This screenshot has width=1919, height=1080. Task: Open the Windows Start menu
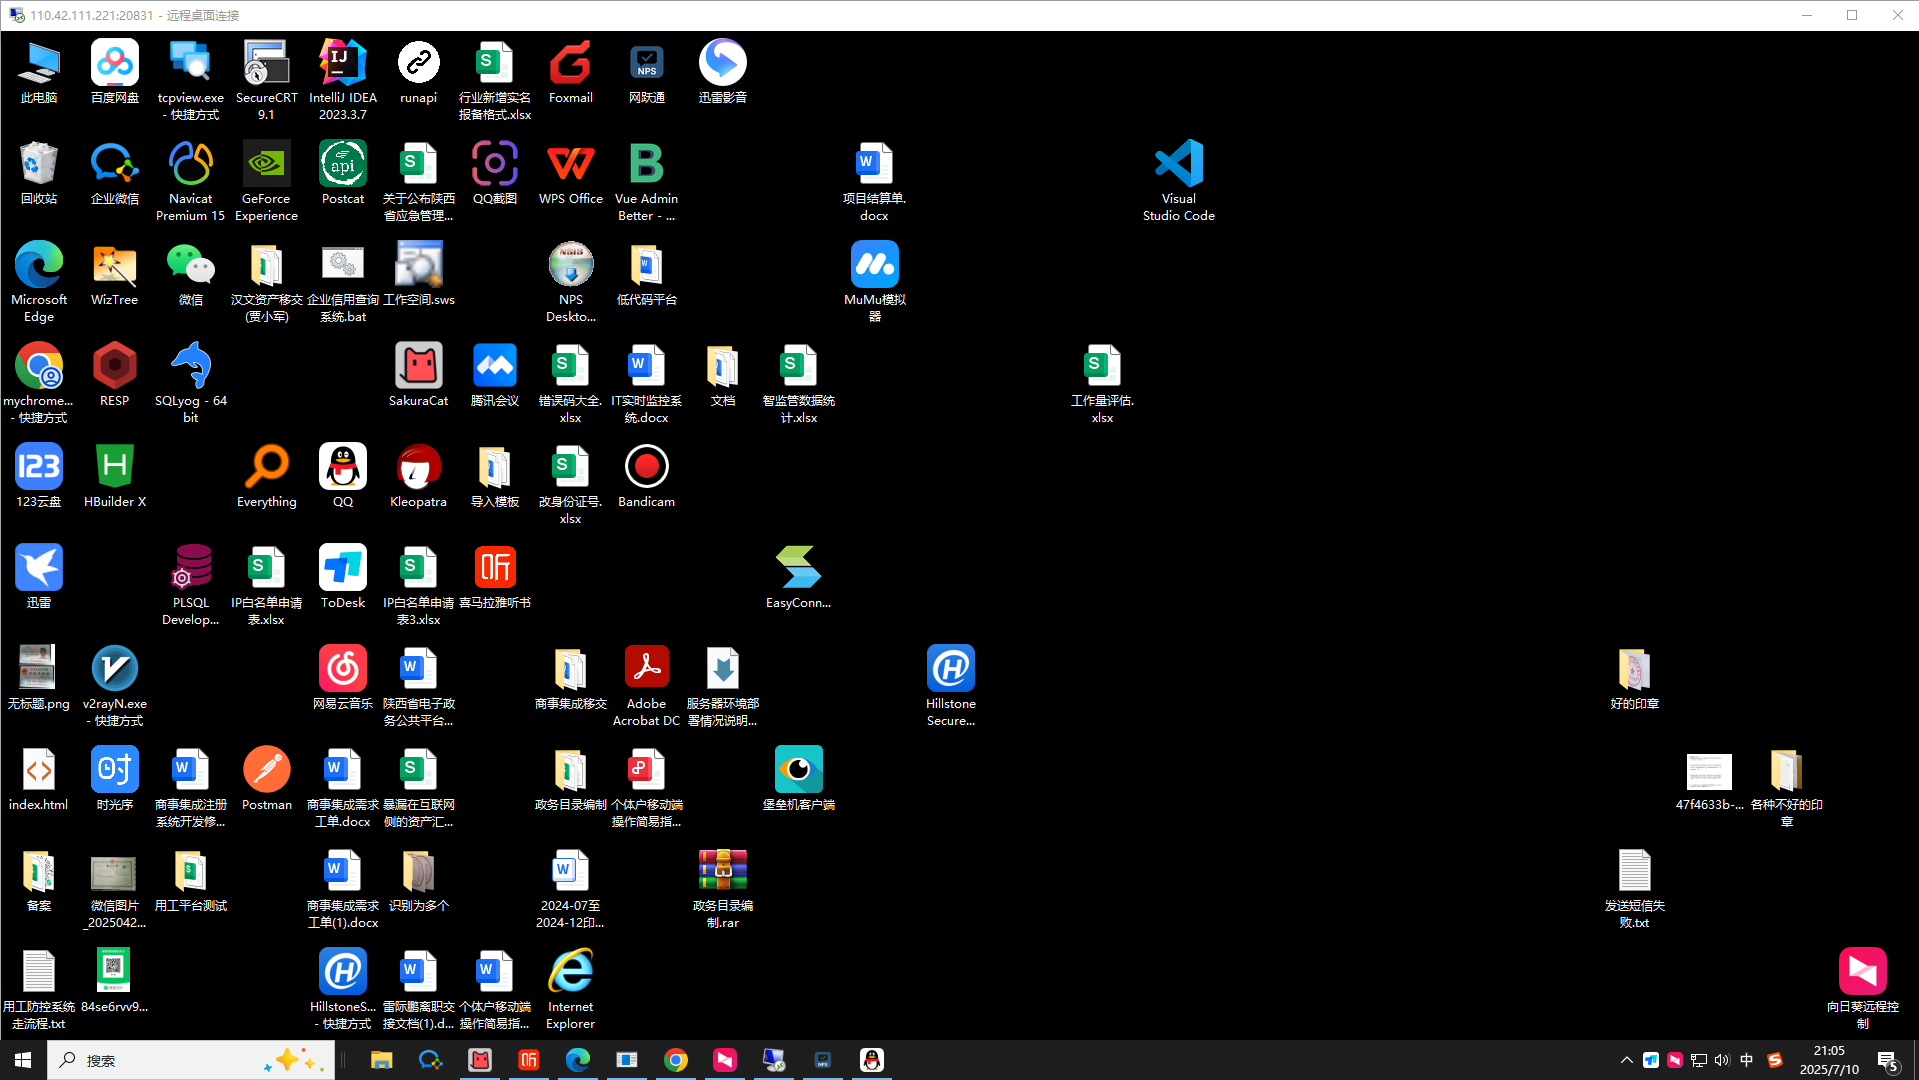tap(23, 1060)
